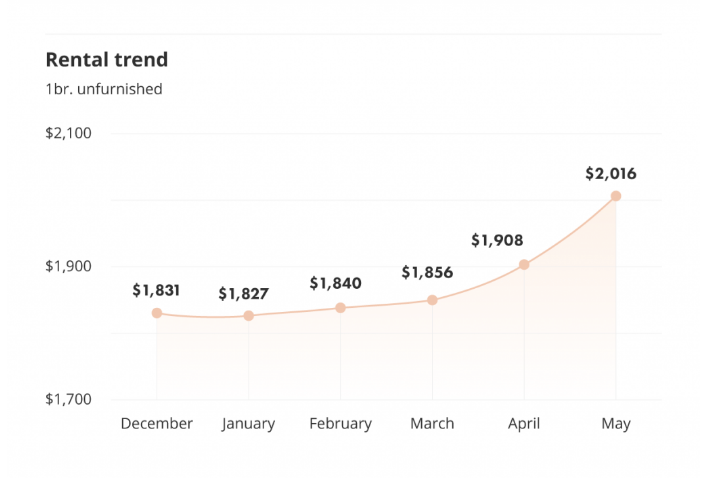Click the January data point marker

[249, 316]
